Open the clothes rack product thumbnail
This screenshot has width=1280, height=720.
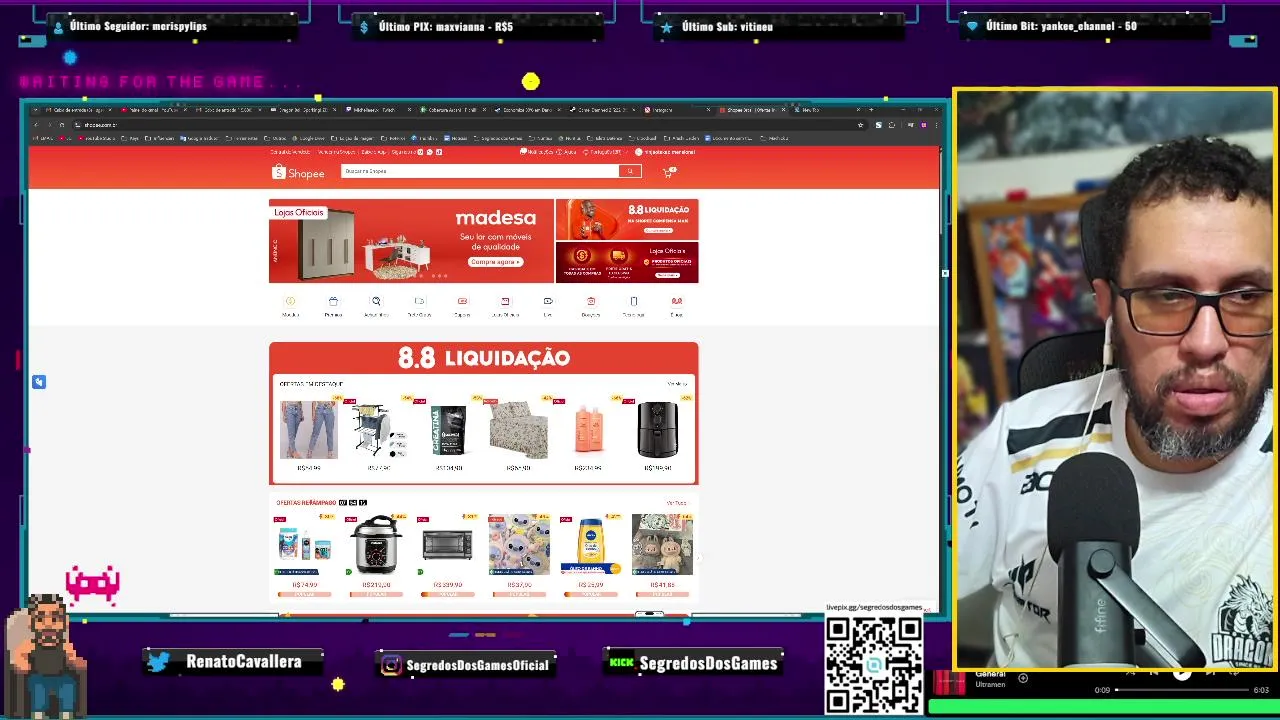click(379, 430)
